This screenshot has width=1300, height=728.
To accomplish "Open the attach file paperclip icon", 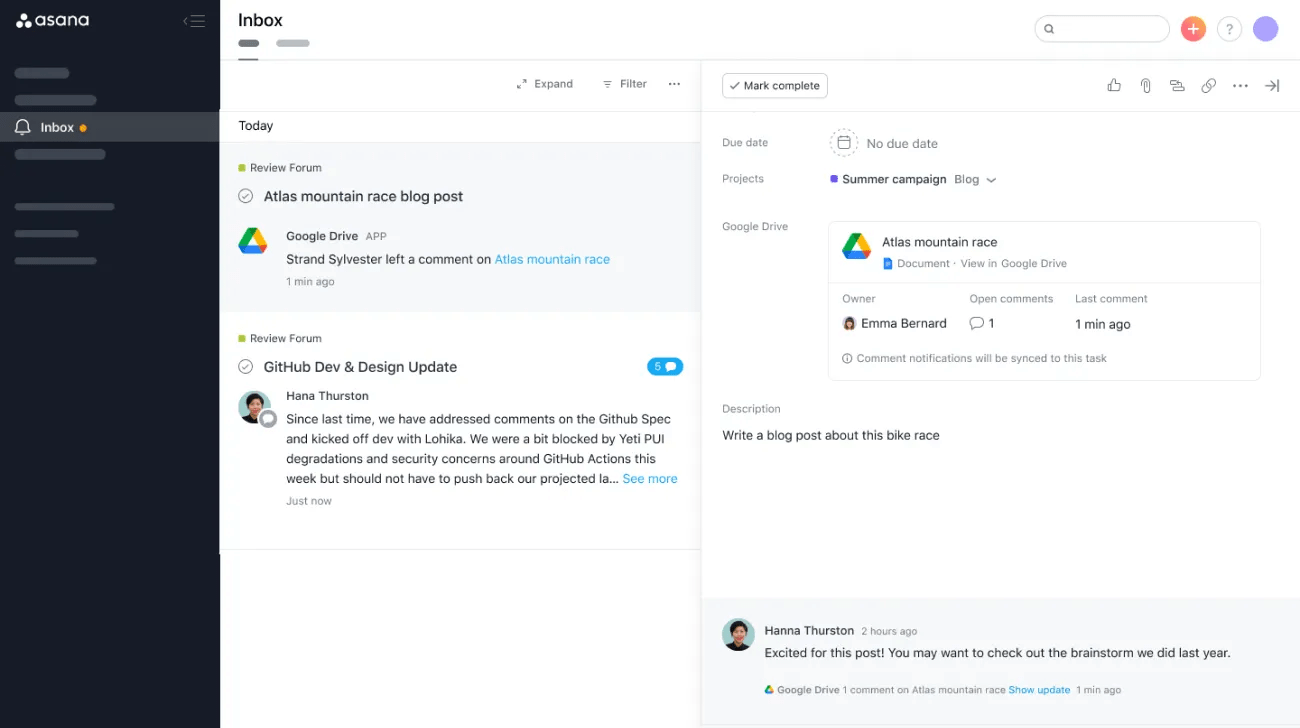I will tap(1145, 85).
